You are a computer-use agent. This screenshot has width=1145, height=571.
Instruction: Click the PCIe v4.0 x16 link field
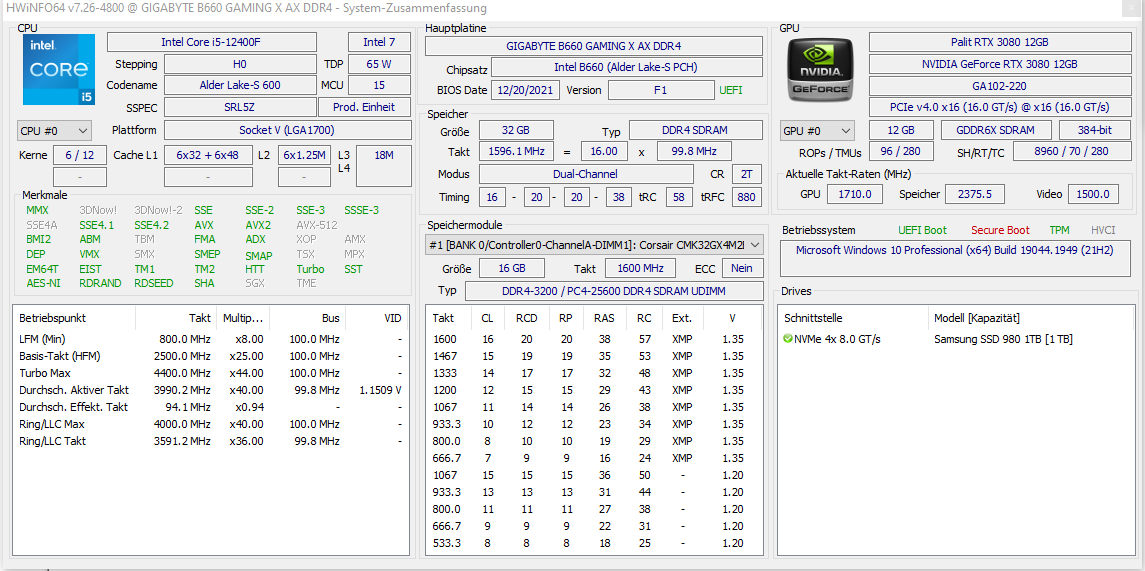point(999,107)
